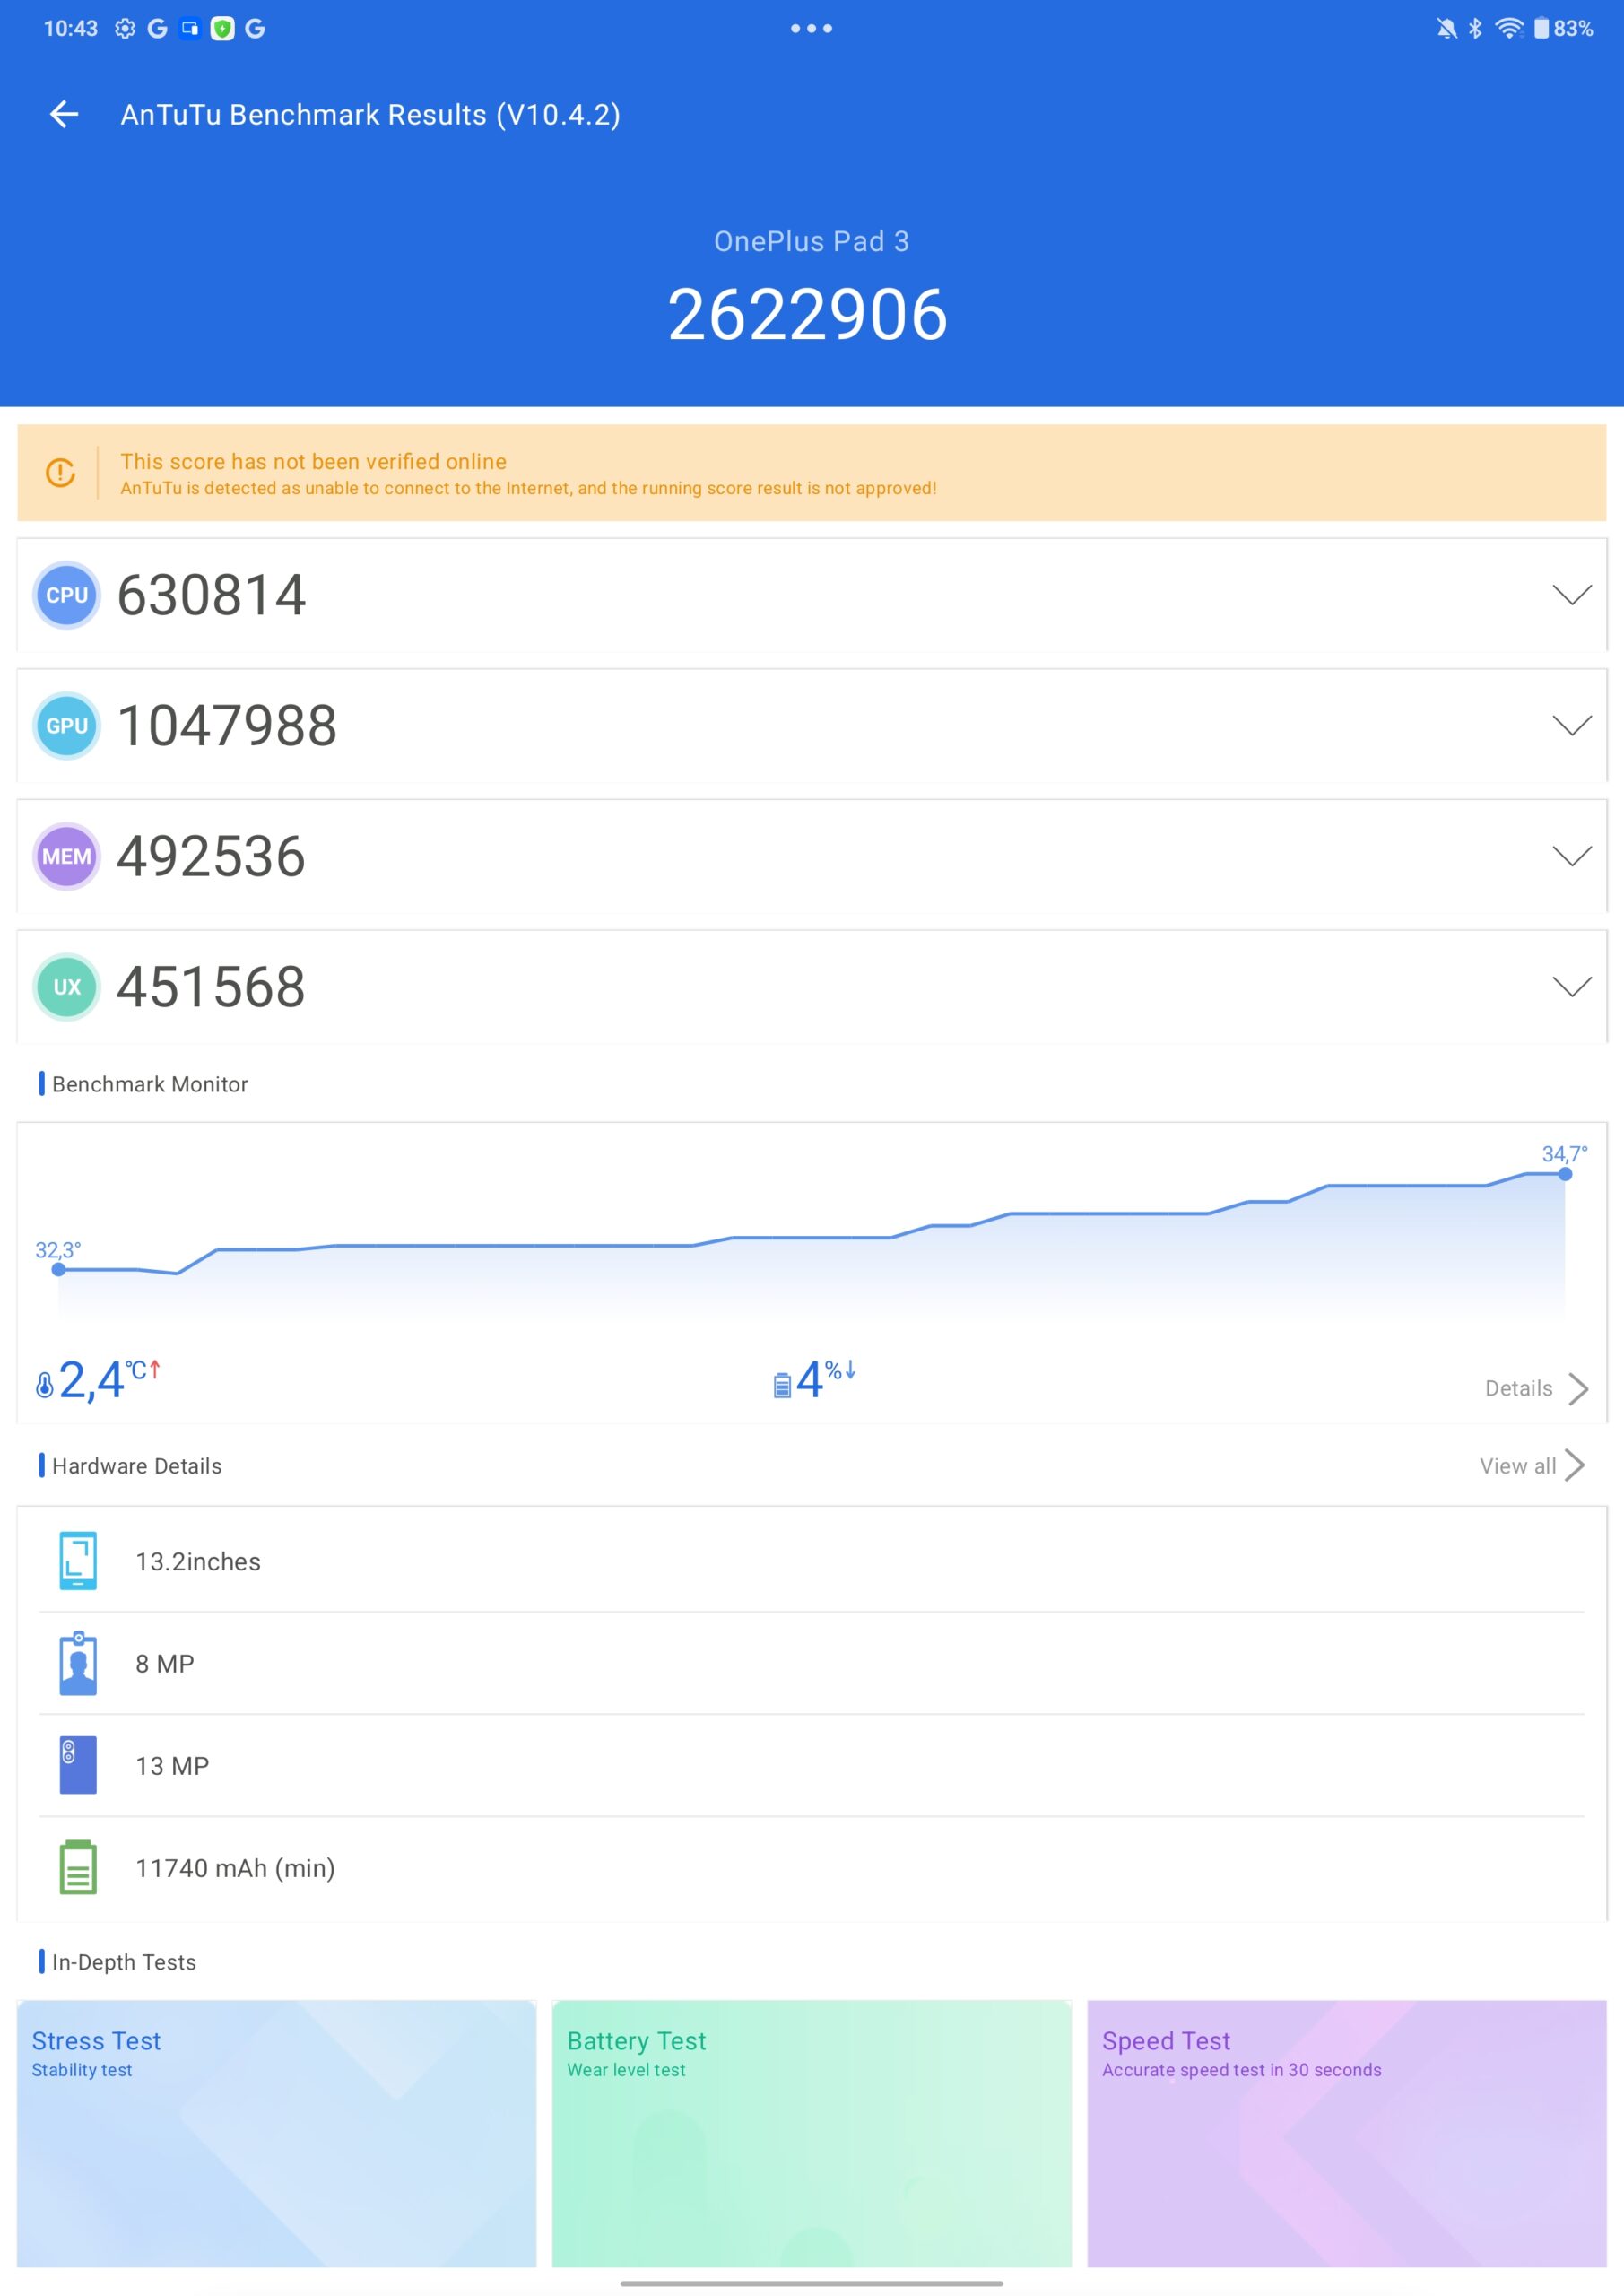Tap the 10:43 clock in status bar
1624x2296 pixels.
[71, 28]
